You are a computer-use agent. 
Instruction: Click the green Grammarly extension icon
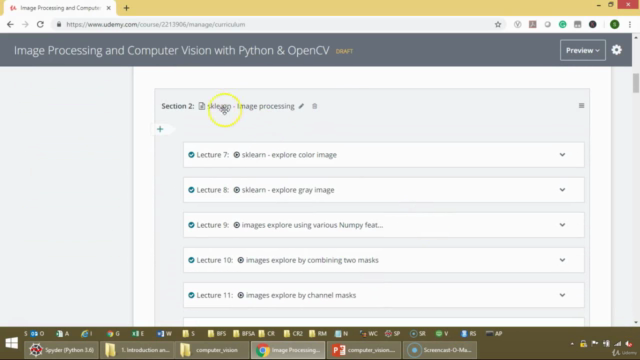coord(562,24)
